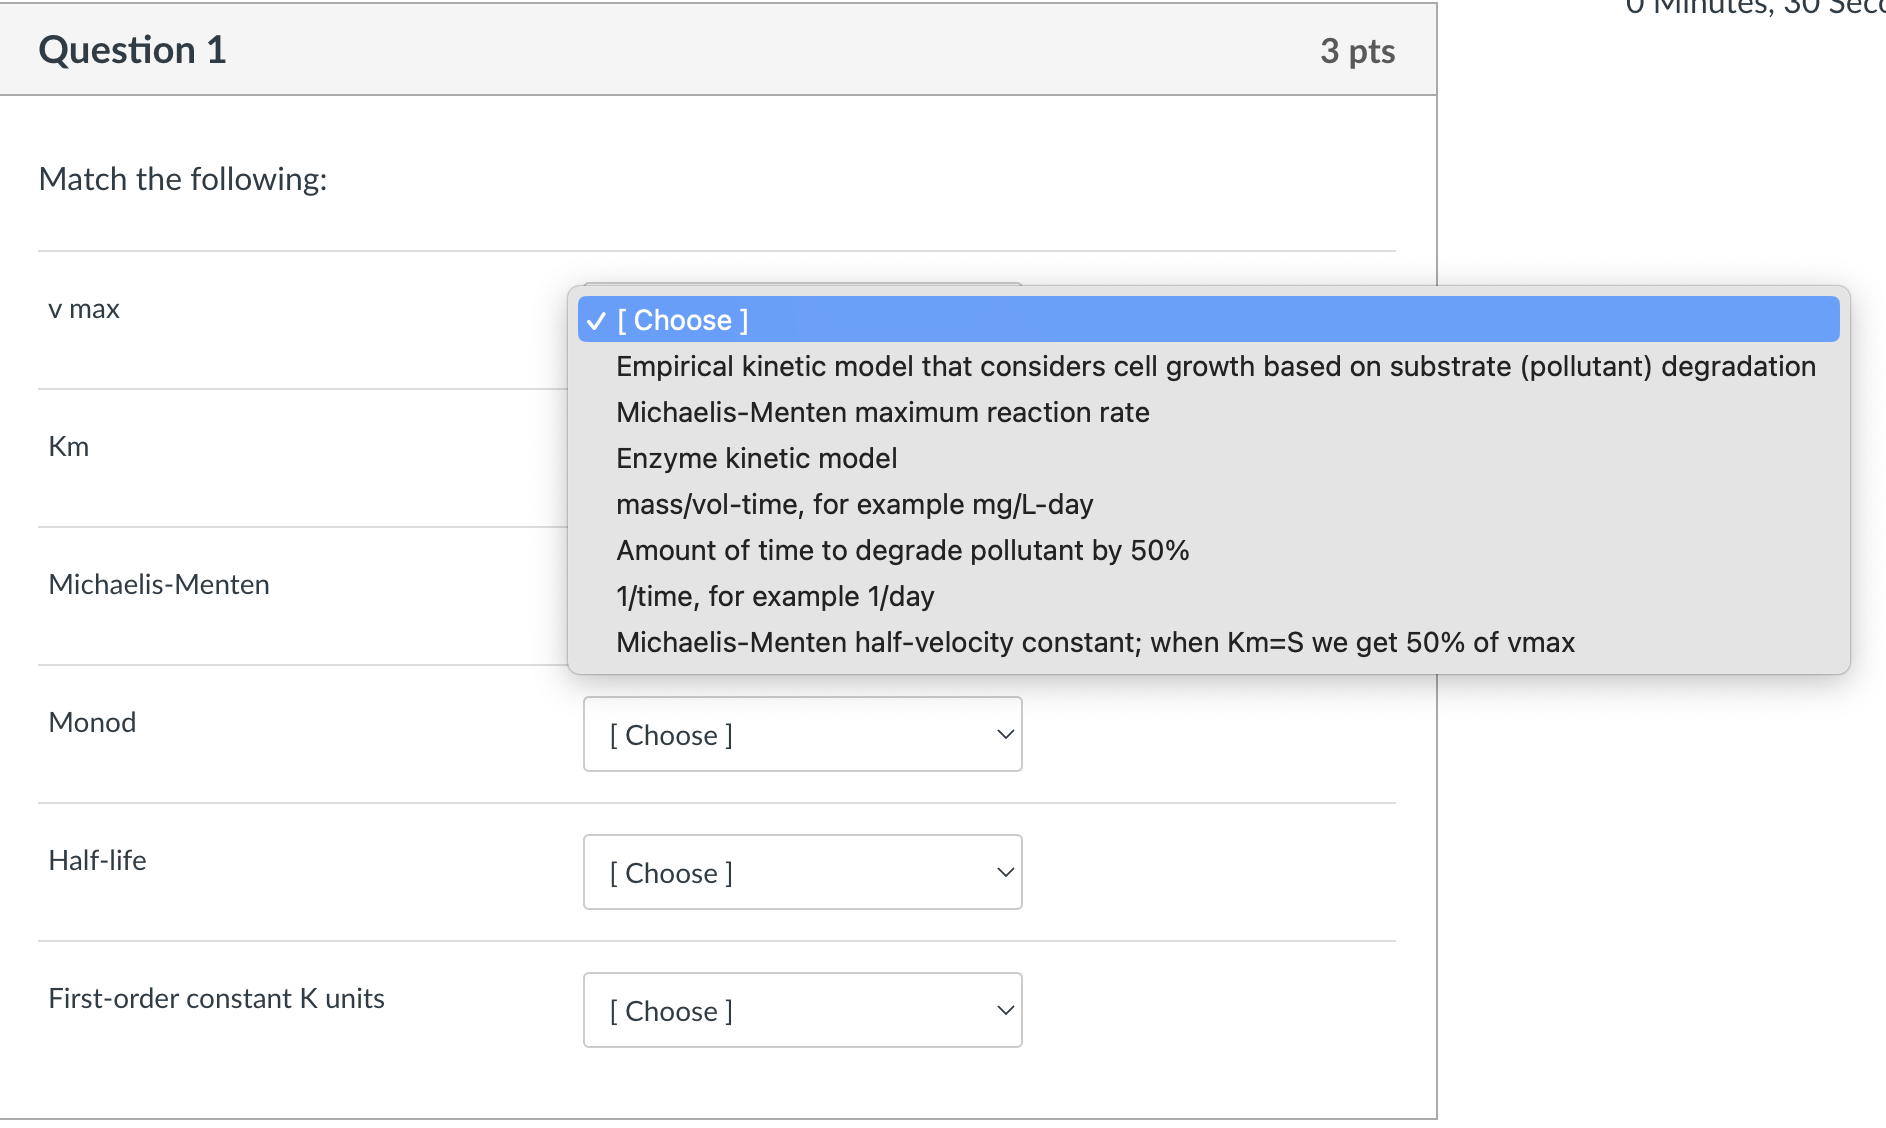Open the First-order constant K units dropdown

click(802, 1010)
